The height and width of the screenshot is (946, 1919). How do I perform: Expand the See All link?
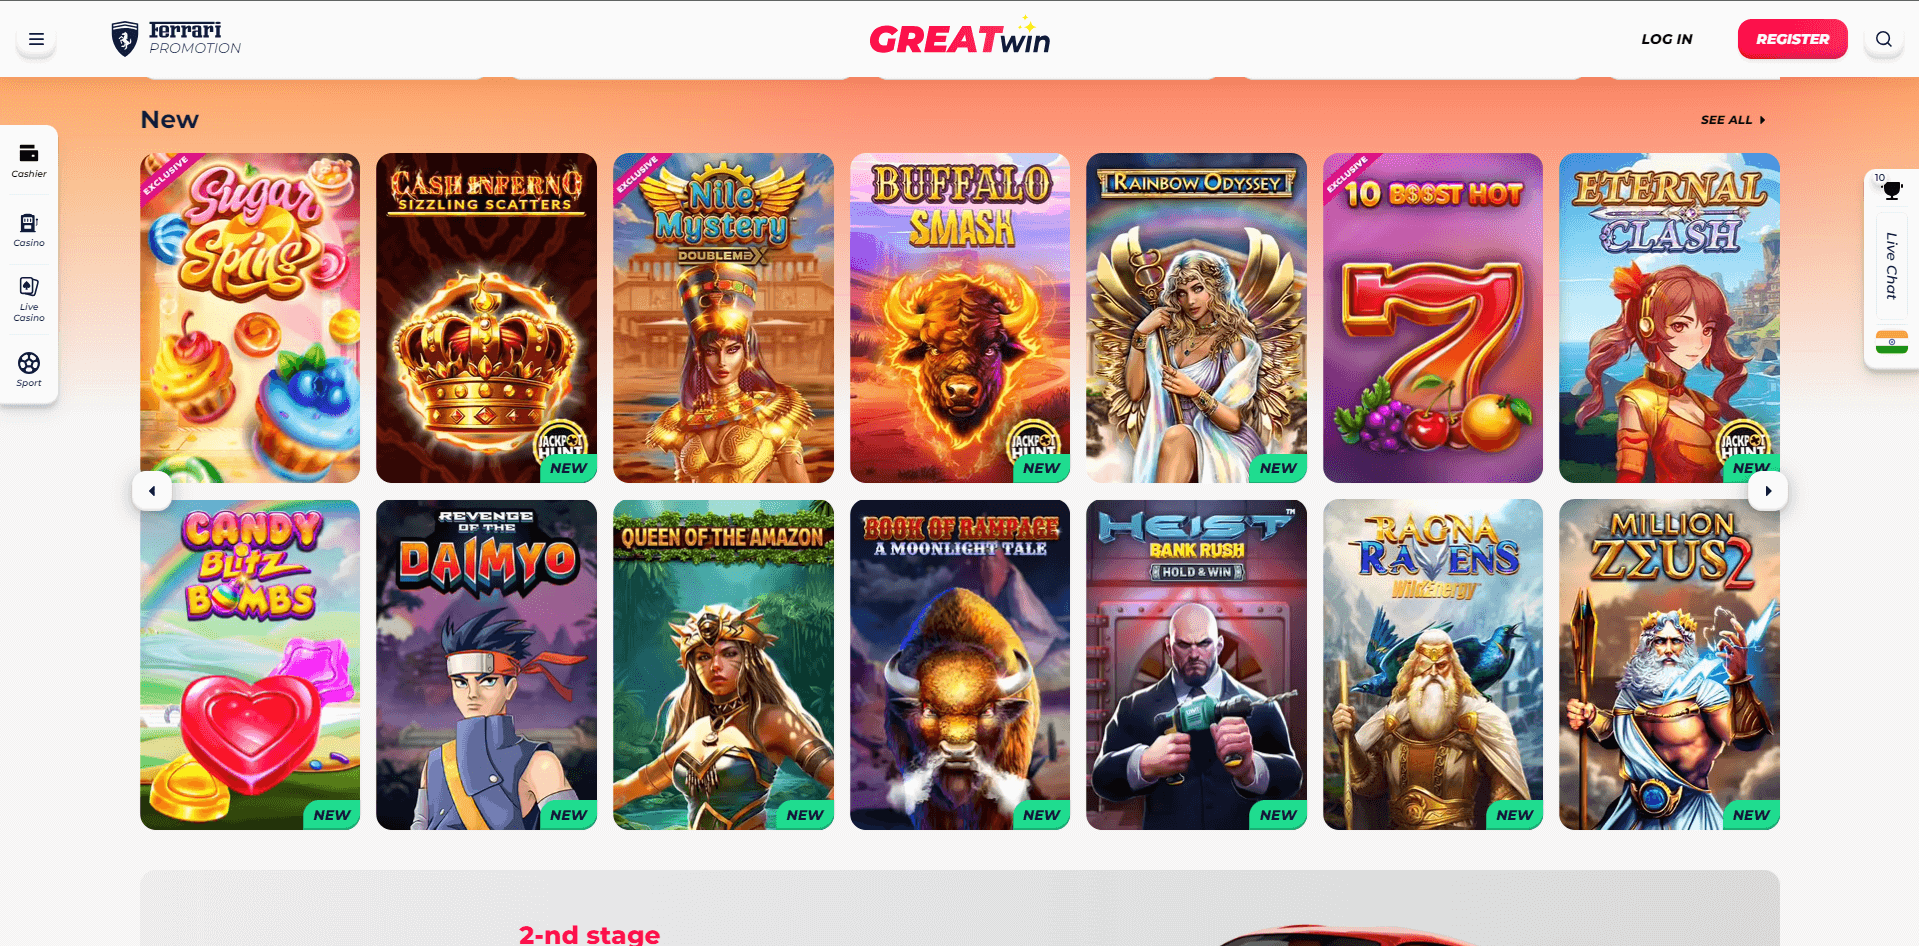(1733, 120)
